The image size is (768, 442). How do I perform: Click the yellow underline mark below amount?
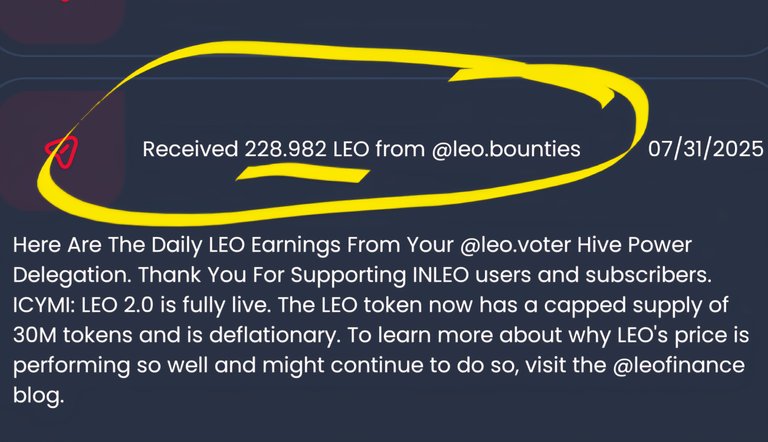click(x=302, y=172)
